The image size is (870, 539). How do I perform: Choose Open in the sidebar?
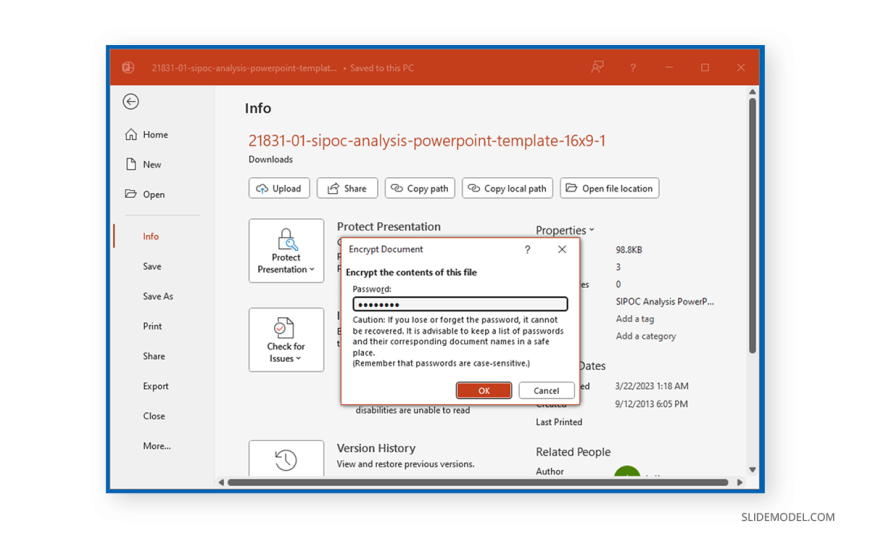[x=145, y=194]
